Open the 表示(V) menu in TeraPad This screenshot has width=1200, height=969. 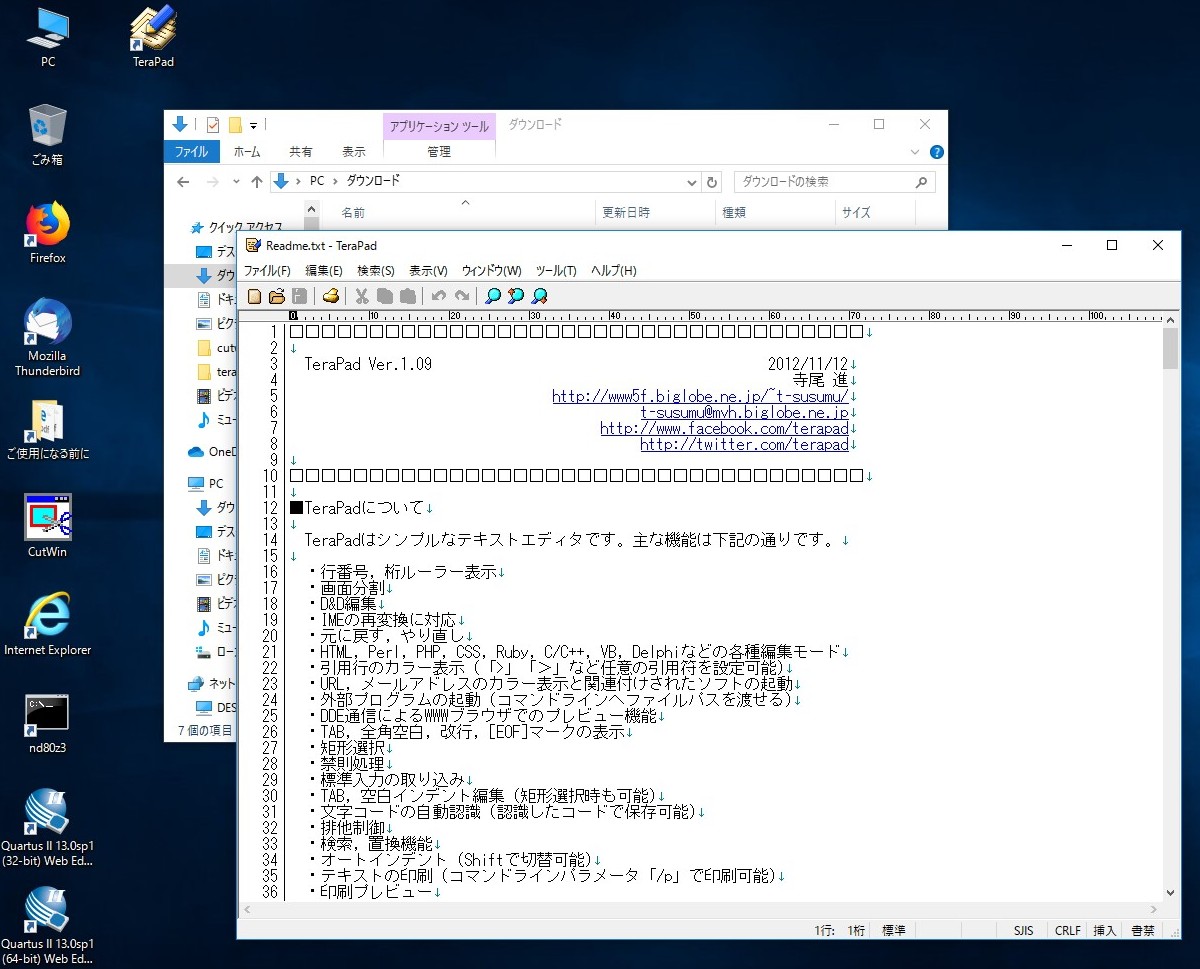coord(428,271)
